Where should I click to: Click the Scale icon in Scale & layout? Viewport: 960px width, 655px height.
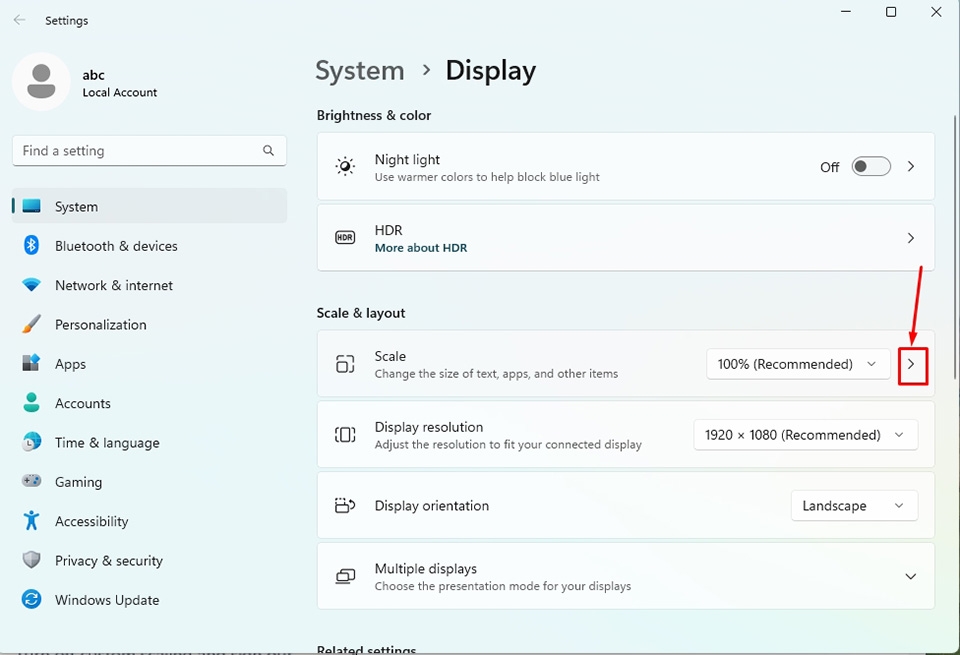[345, 364]
